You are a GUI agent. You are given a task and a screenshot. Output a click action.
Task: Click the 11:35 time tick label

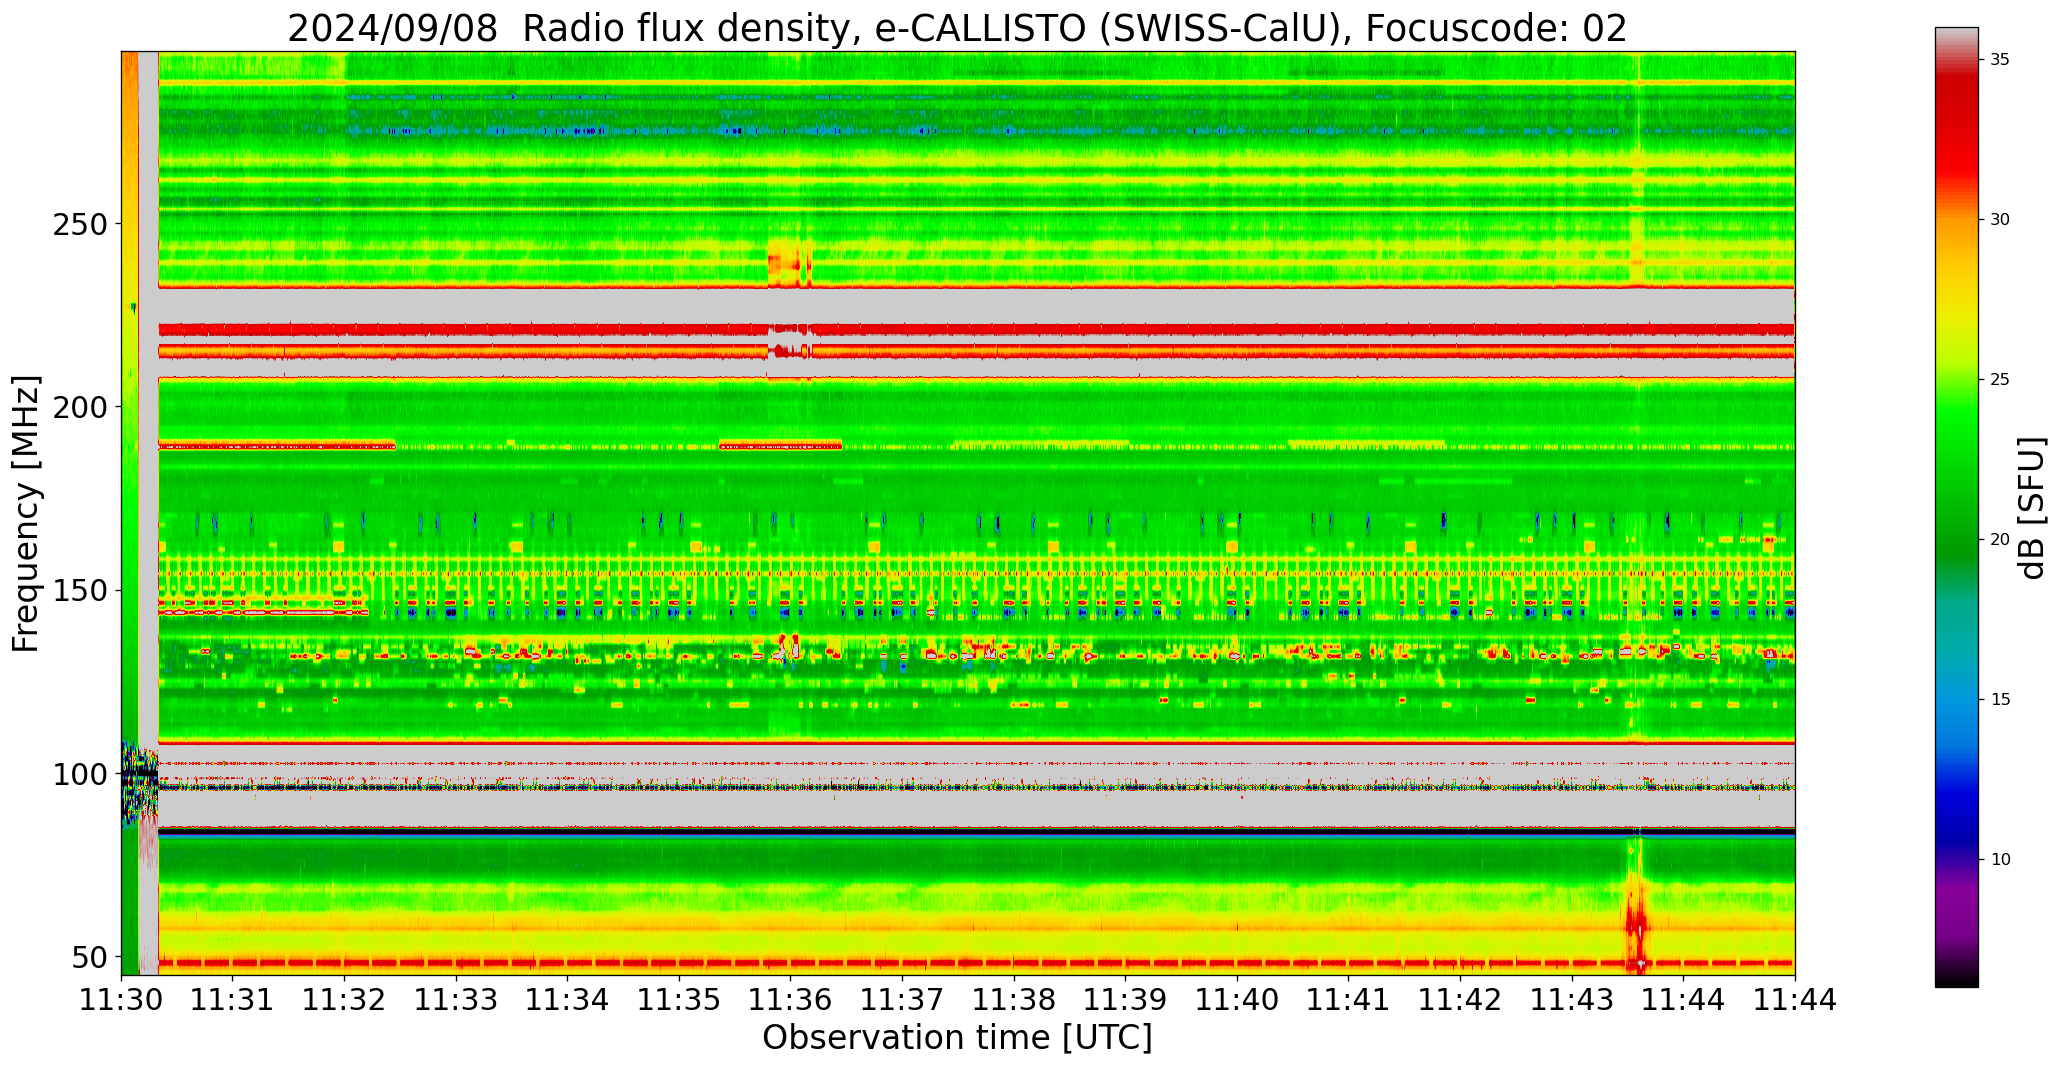click(679, 999)
